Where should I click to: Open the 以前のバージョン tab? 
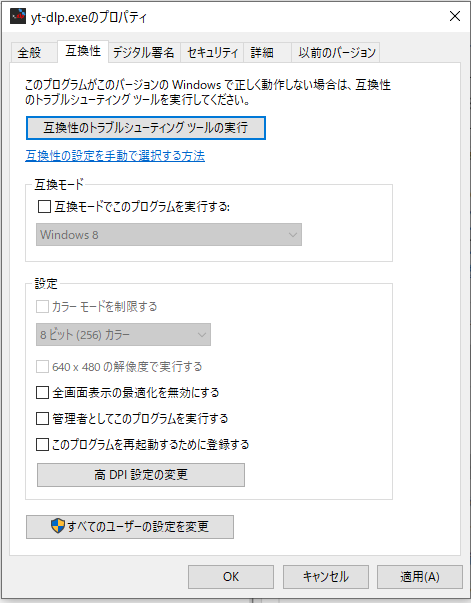pyautogui.click(x=336, y=52)
